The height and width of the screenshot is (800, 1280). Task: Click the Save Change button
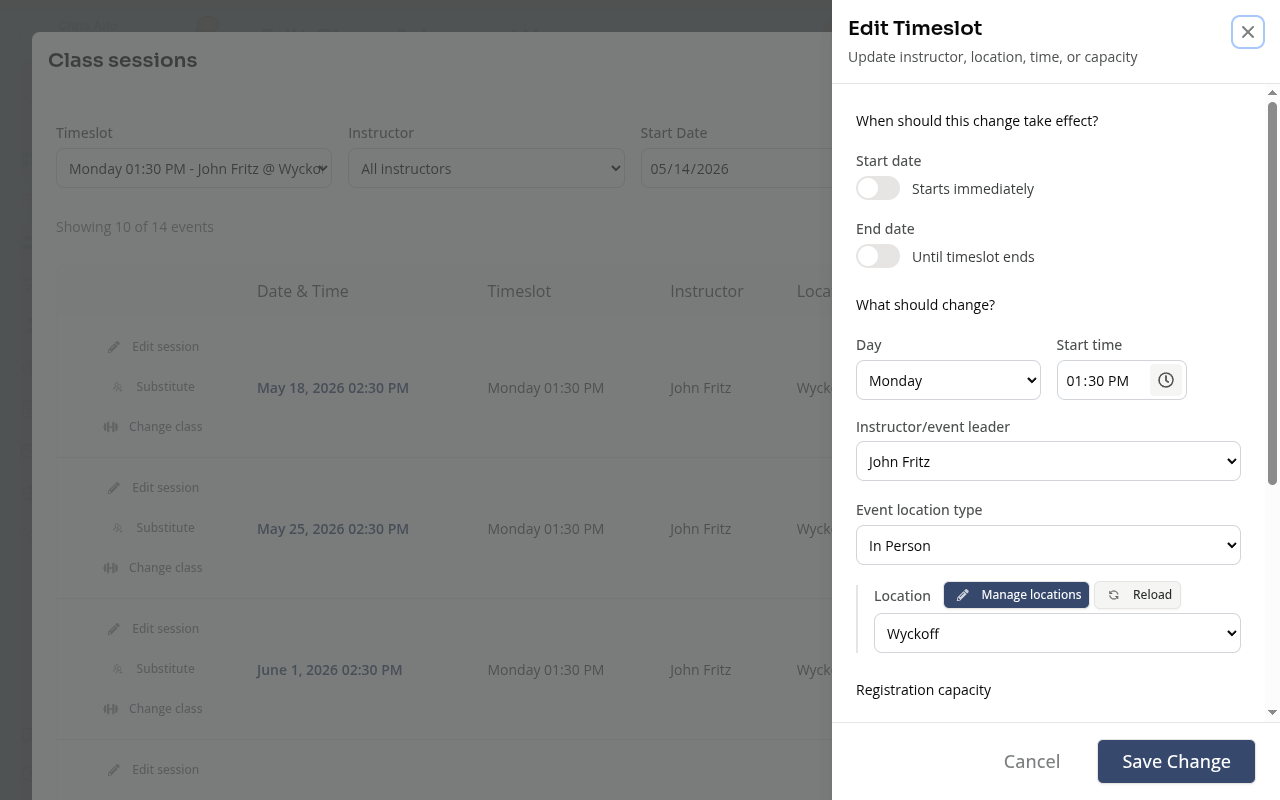(x=1176, y=761)
